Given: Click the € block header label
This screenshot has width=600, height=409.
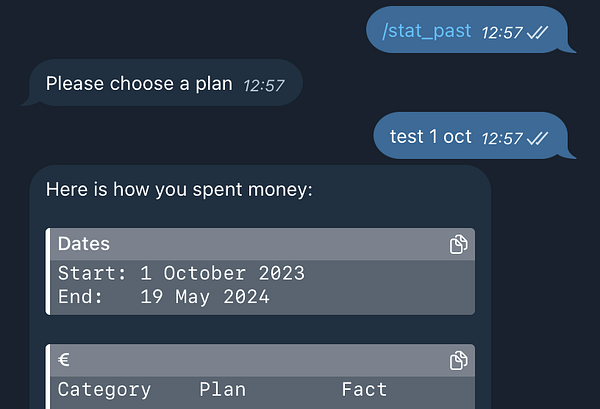Looking at the screenshot, I should coord(64,360).
